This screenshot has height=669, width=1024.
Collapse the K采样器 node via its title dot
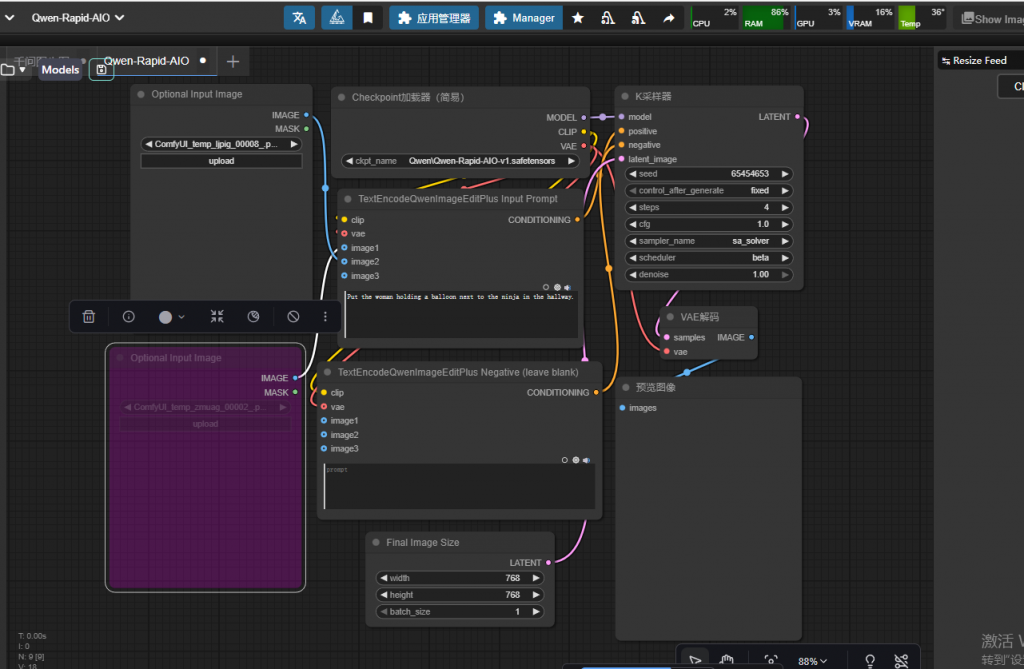pos(624,97)
